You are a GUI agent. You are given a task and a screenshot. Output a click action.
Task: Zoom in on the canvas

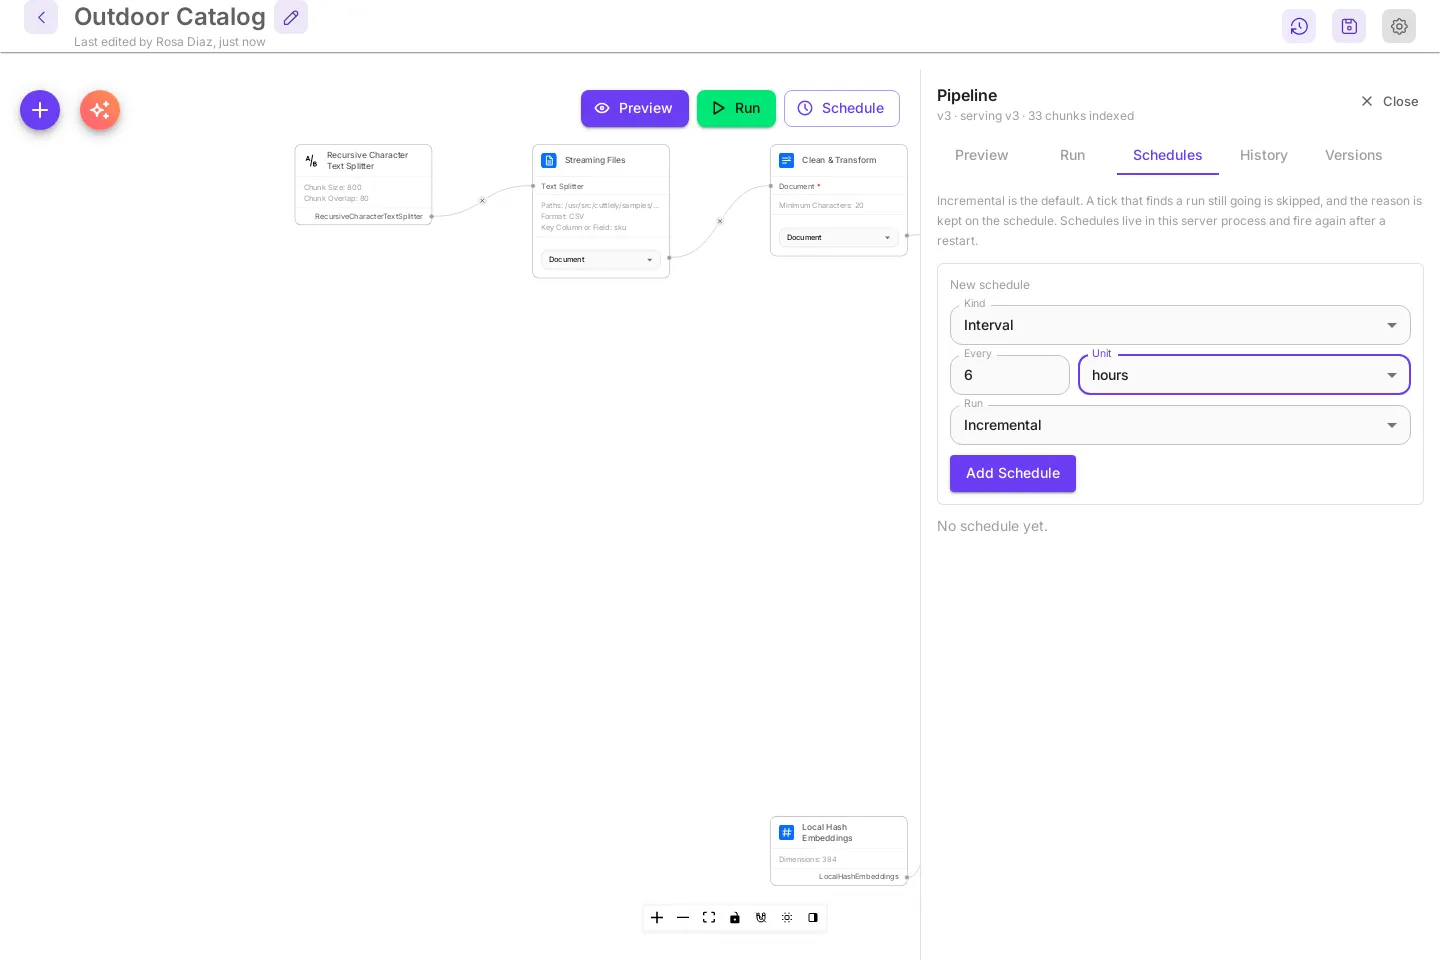pyautogui.click(x=657, y=917)
